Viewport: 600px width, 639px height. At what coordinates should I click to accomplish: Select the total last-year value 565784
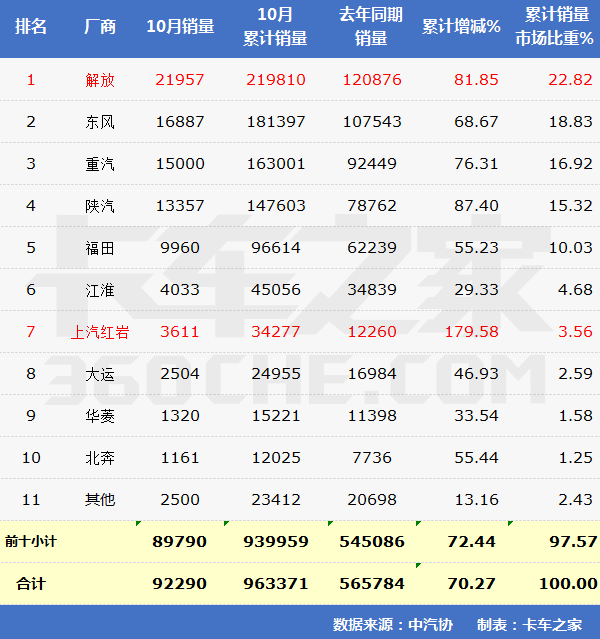coord(372,584)
